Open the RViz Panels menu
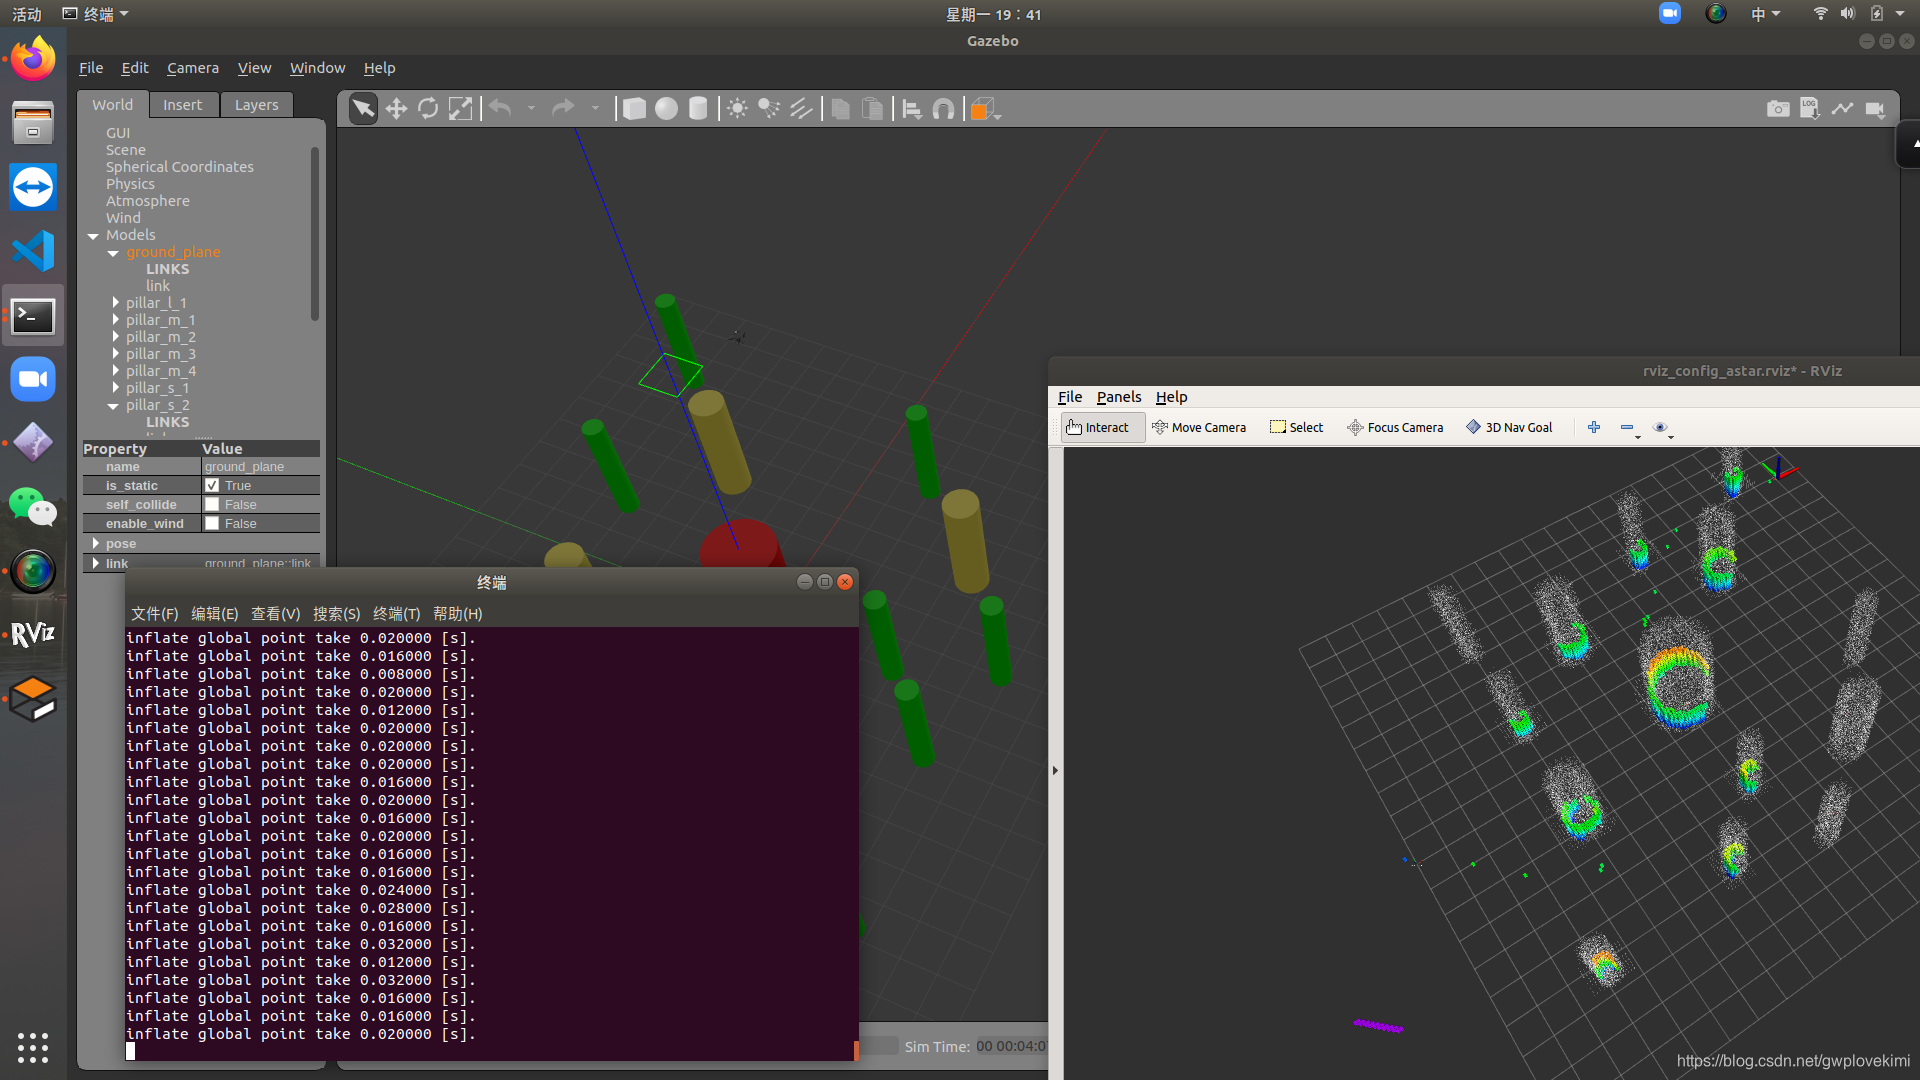This screenshot has height=1080, width=1920. click(x=1118, y=397)
